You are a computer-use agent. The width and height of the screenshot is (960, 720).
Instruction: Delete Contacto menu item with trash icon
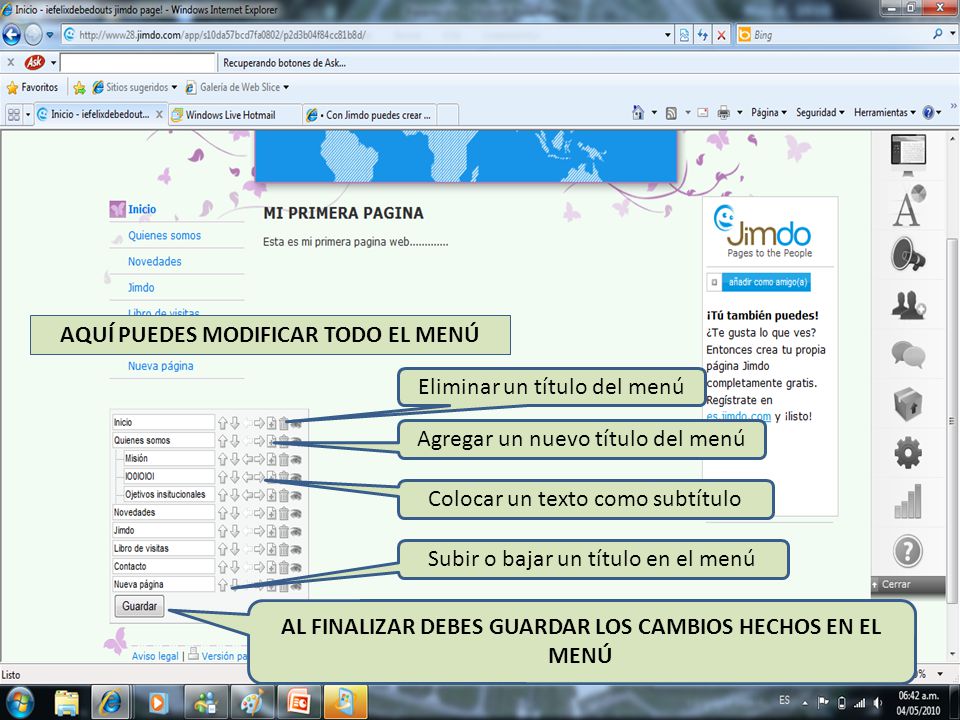click(283, 567)
